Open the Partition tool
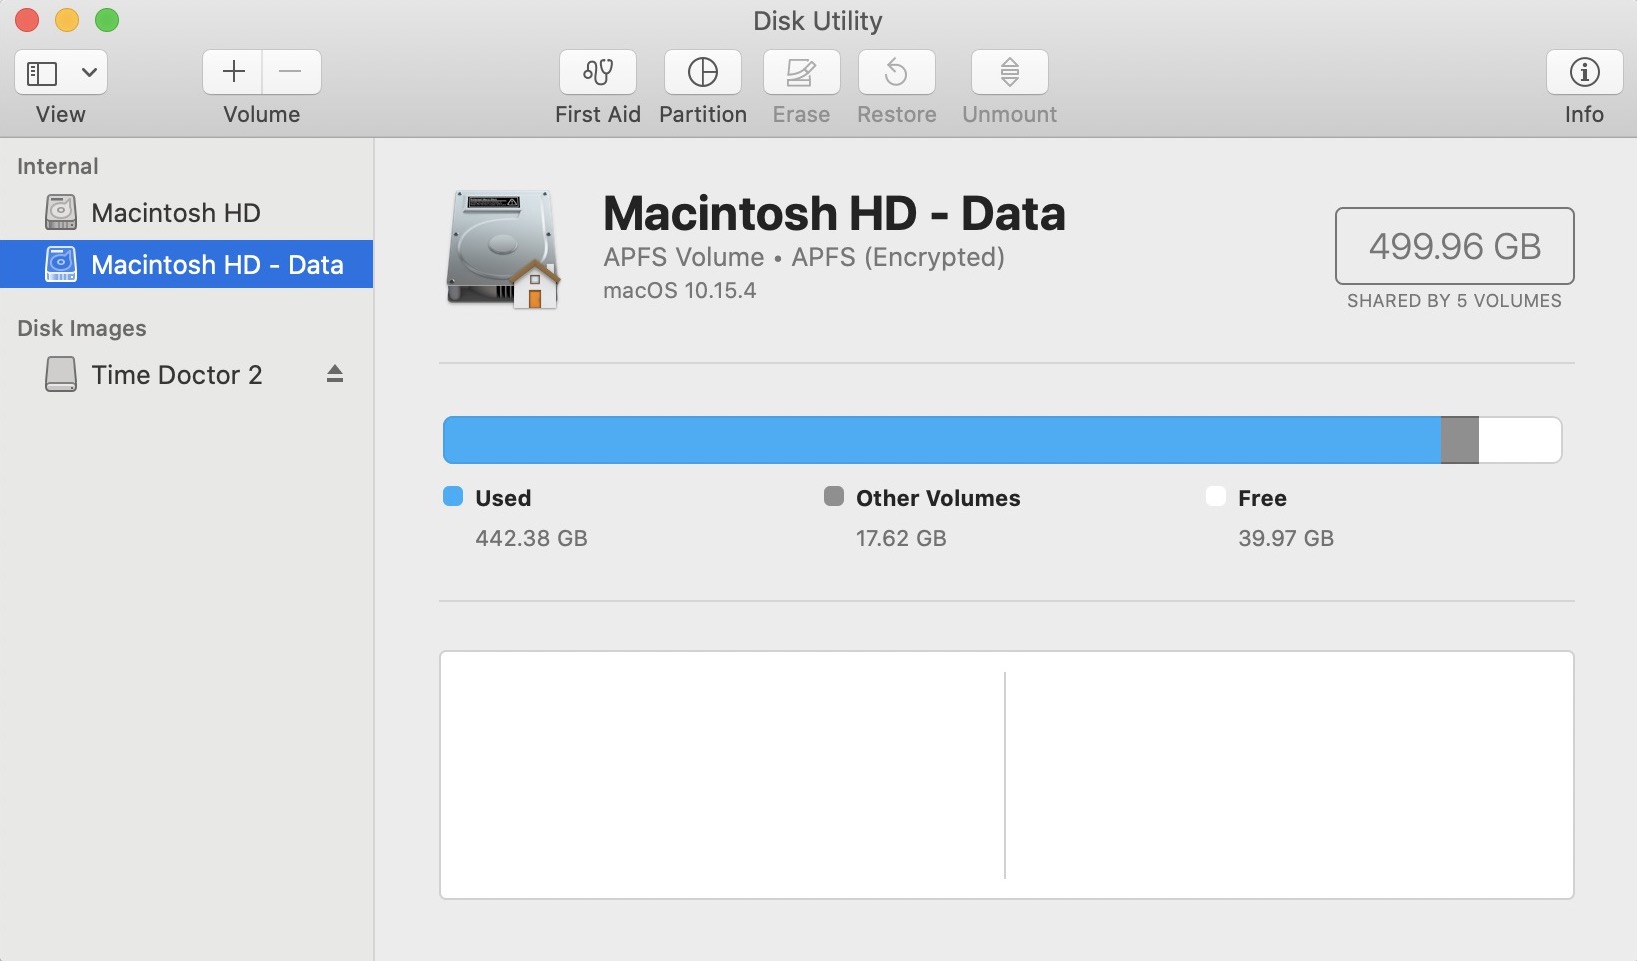The width and height of the screenshot is (1637, 961). (702, 85)
